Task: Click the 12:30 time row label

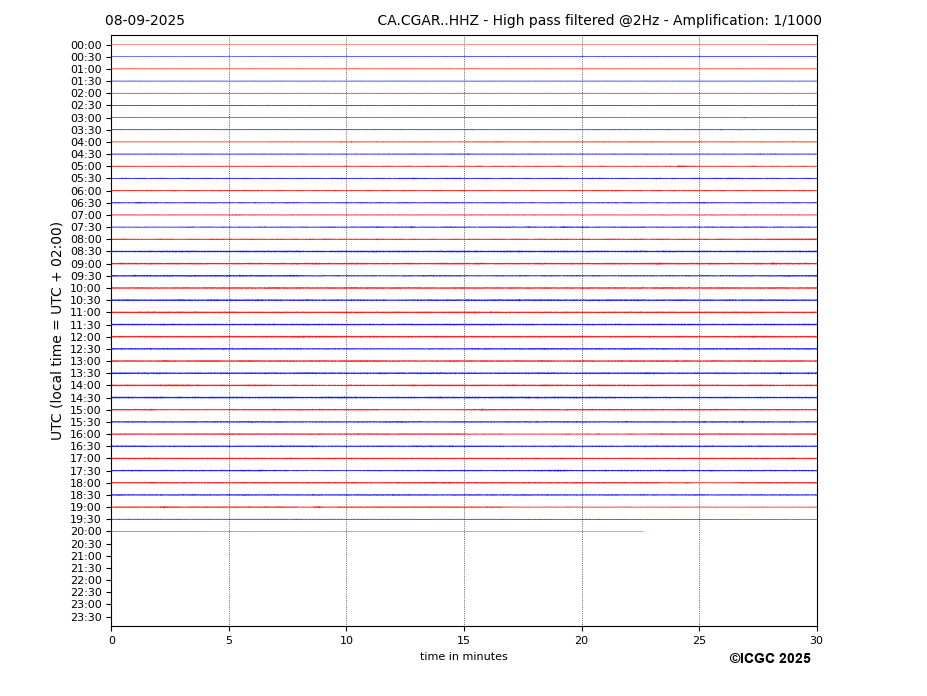Action: pyautogui.click(x=86, y=349)
